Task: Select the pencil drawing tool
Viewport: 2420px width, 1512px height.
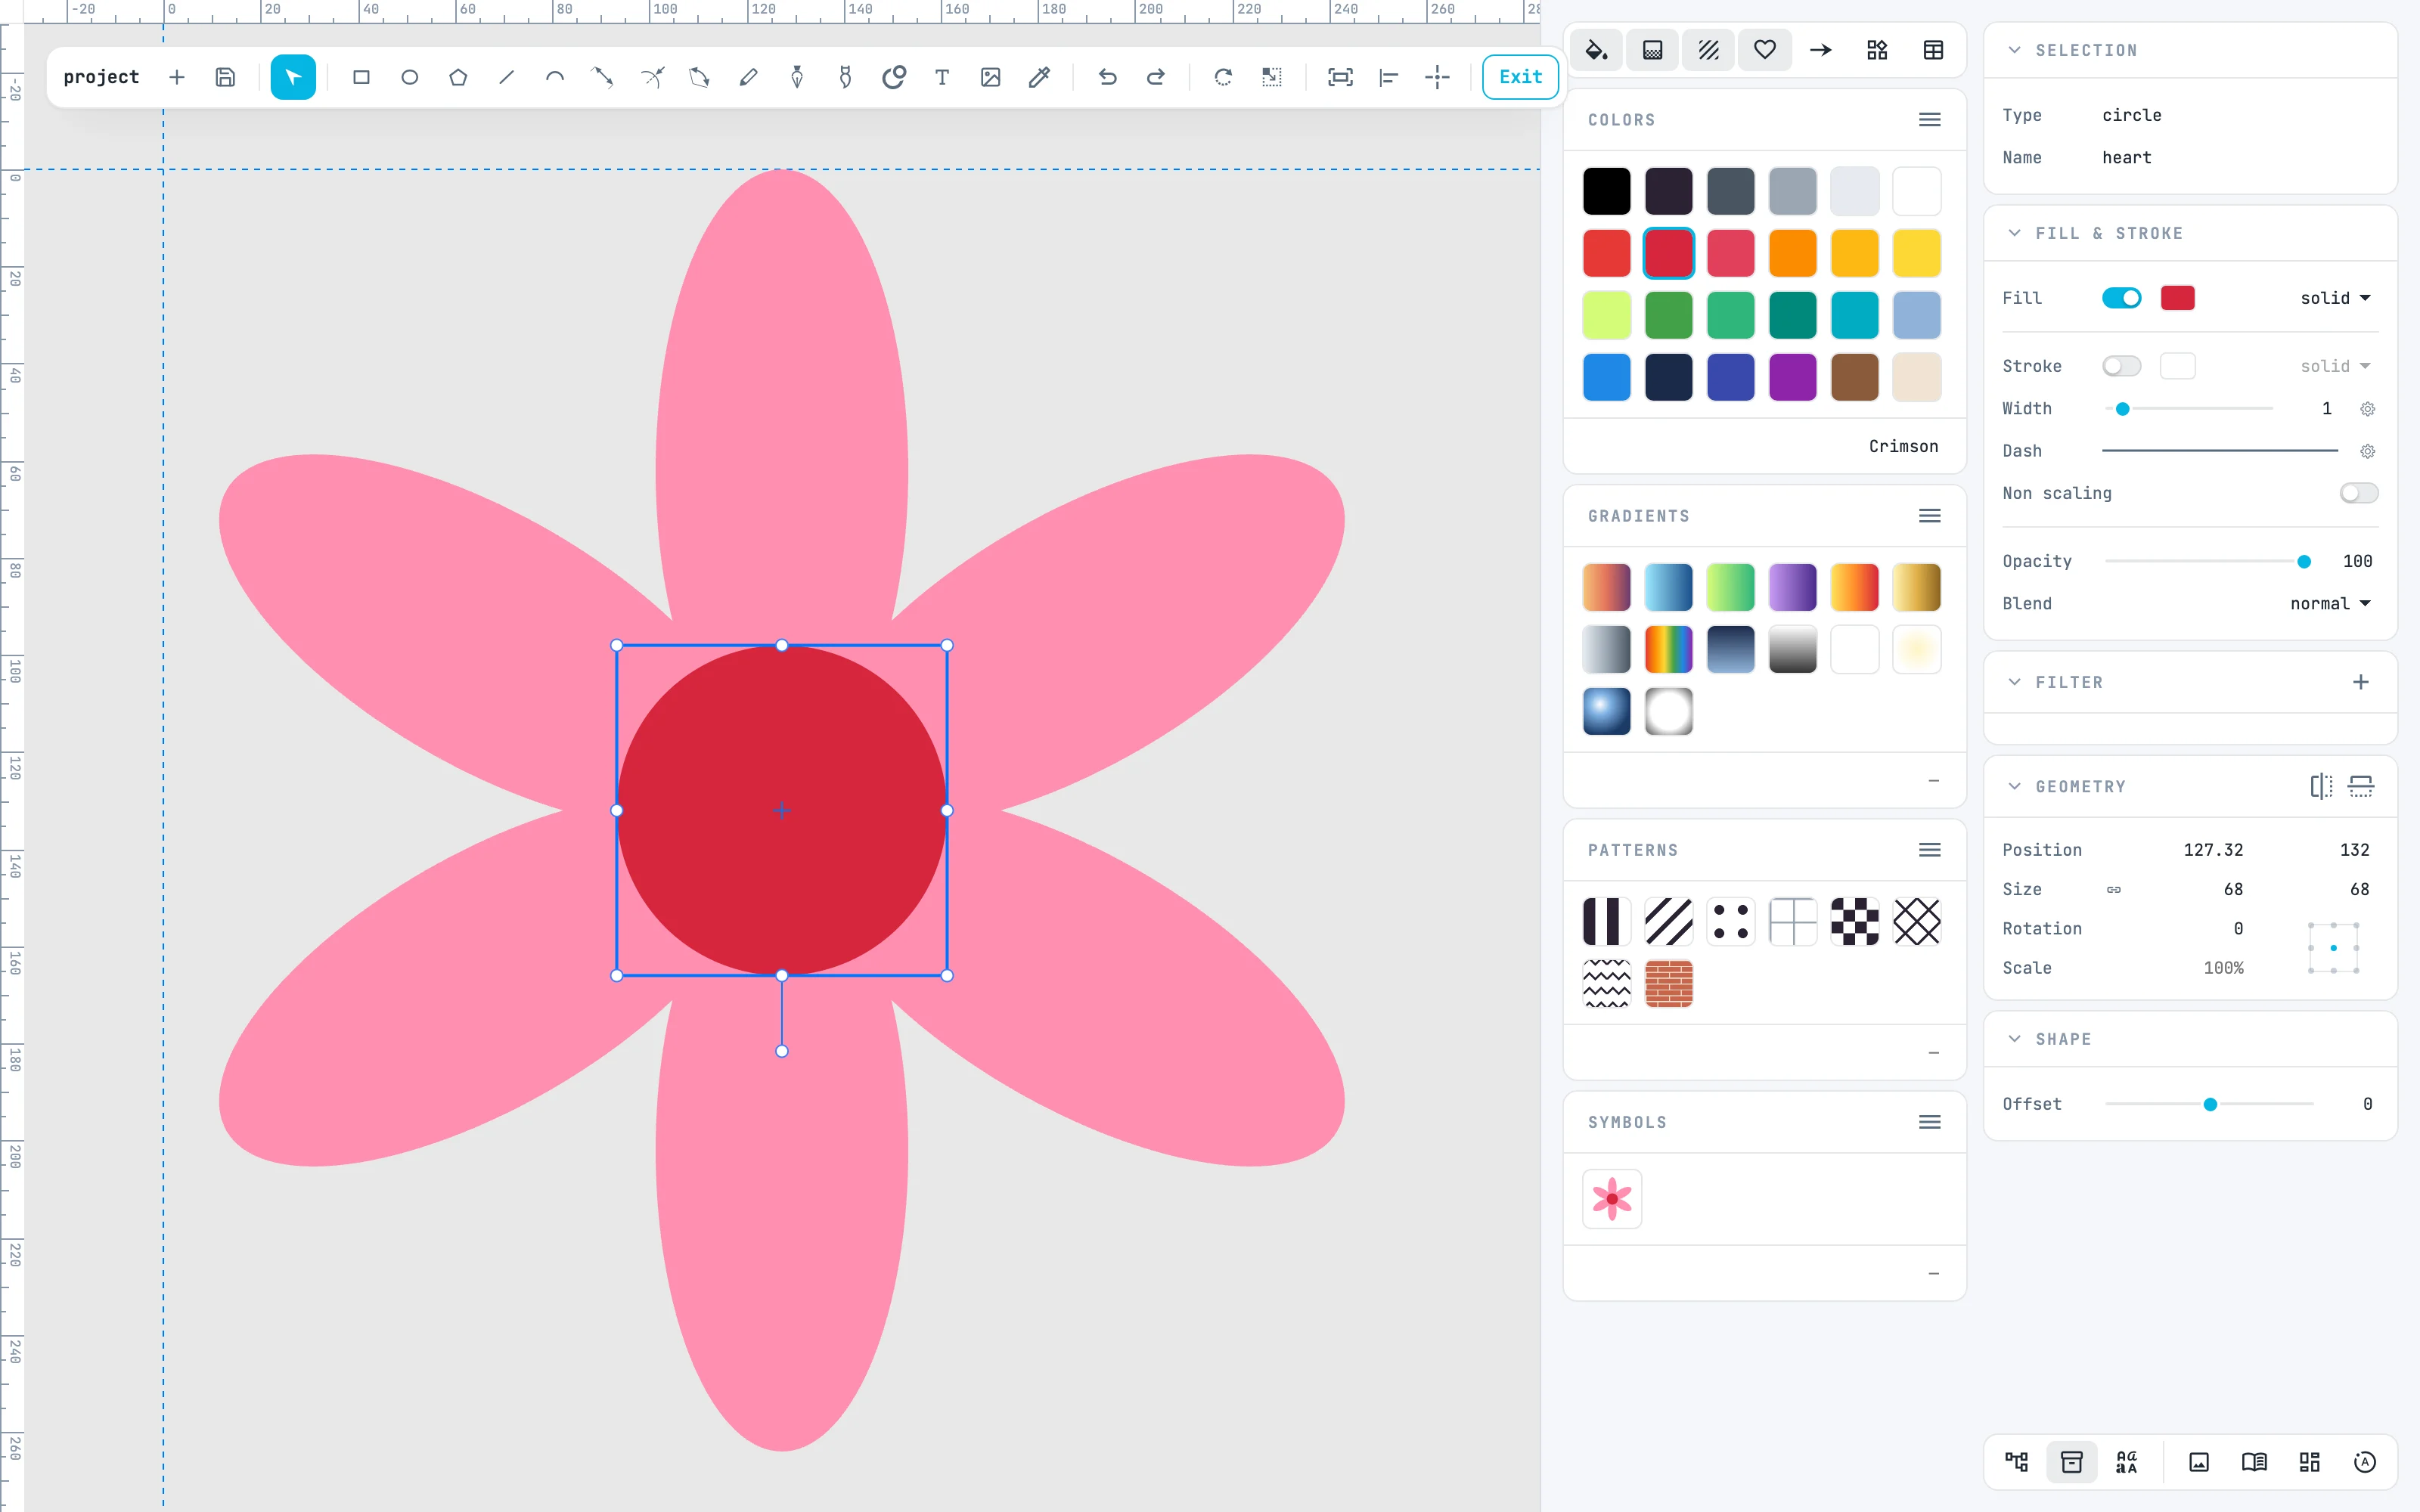Action: pyautogui.click(x=748, y=77)
